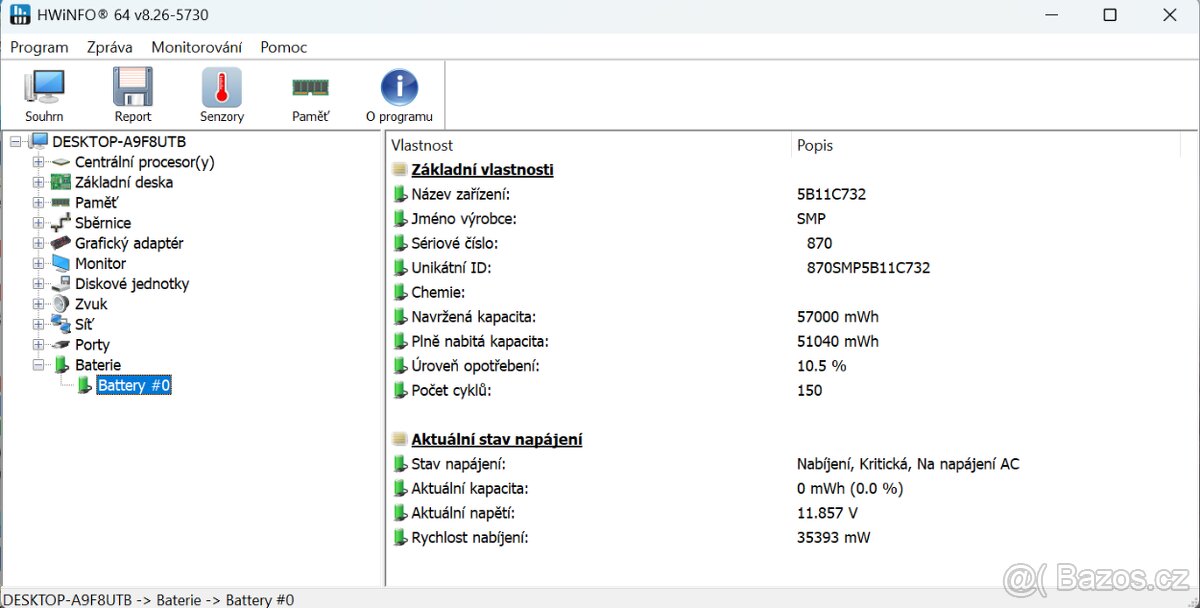Expand the Základní deska node
1200x608 pixels.
(x=38, y=183)
